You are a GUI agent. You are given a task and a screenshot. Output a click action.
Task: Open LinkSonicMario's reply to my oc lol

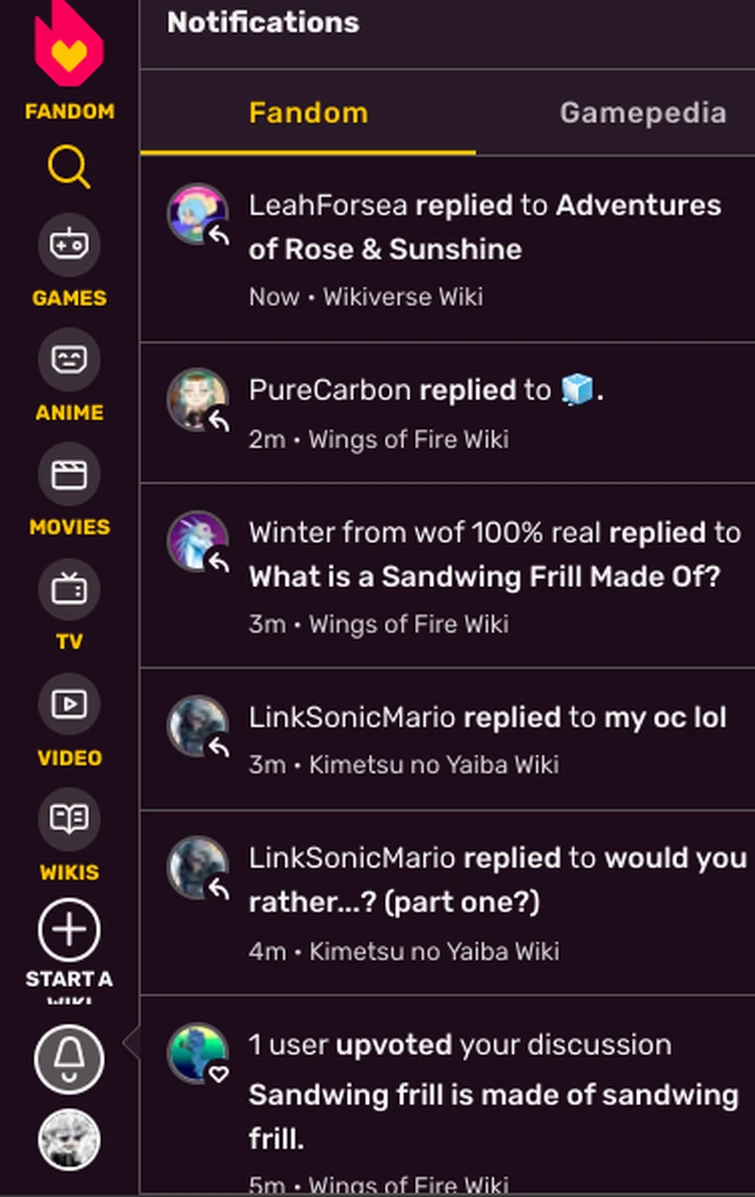point(487,739)
